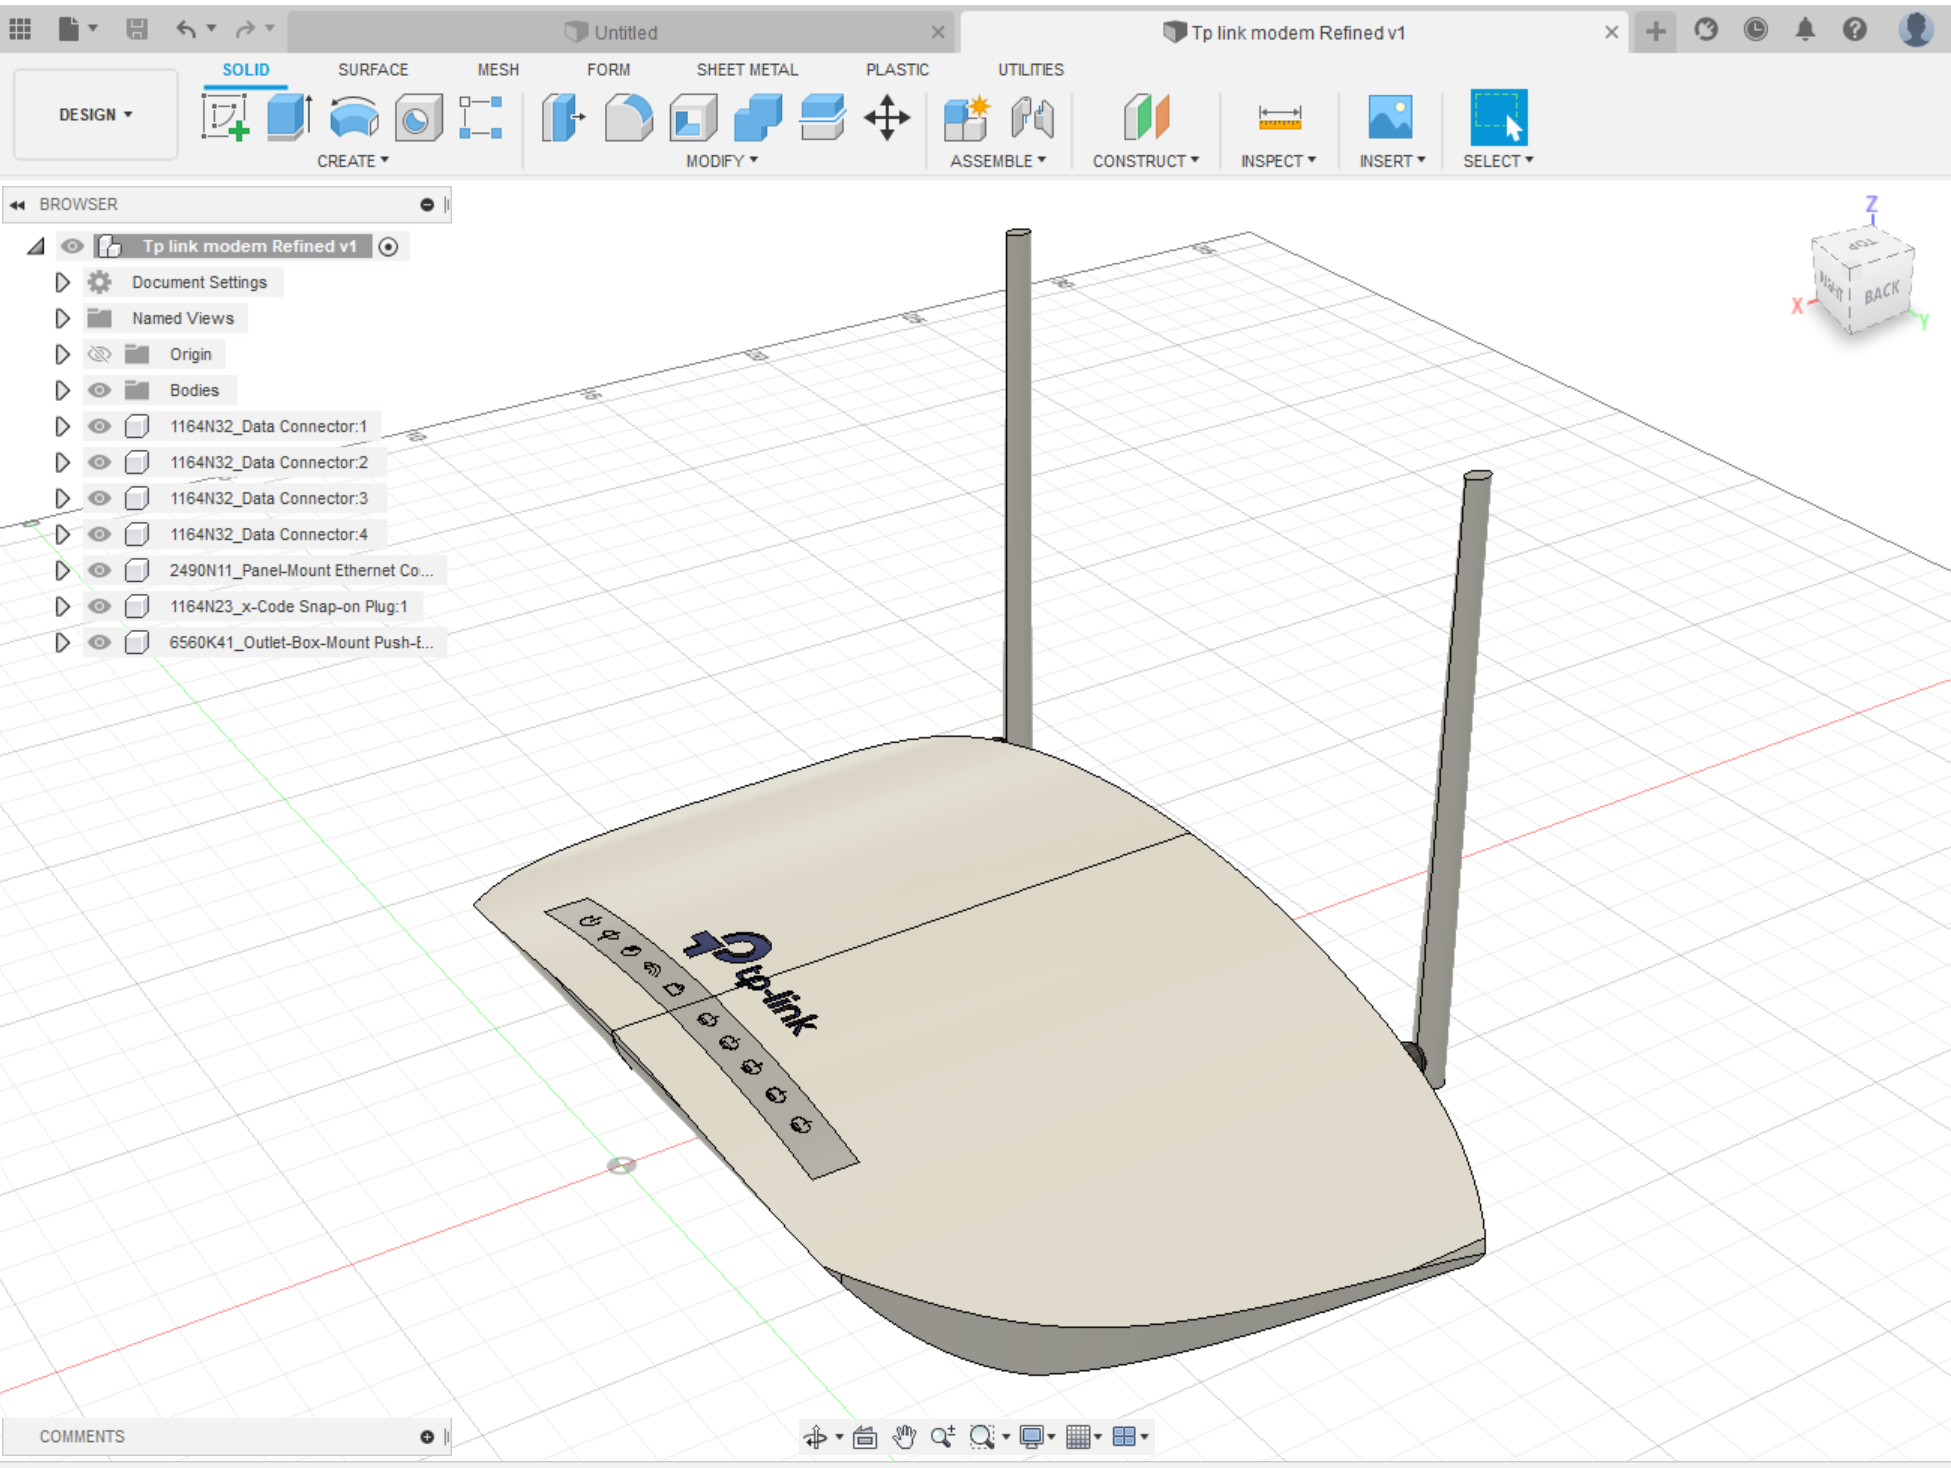Select the Move/Copy tool
Viewport: 1951px width, 1468px height.
coord(887,122)
